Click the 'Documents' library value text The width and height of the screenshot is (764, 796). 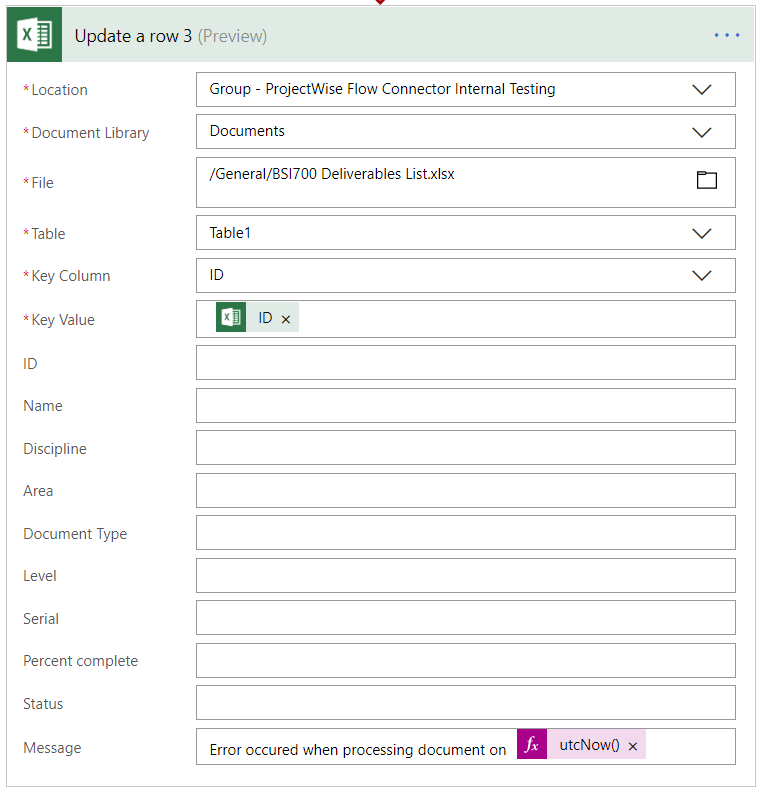click(x=247, y=131)
